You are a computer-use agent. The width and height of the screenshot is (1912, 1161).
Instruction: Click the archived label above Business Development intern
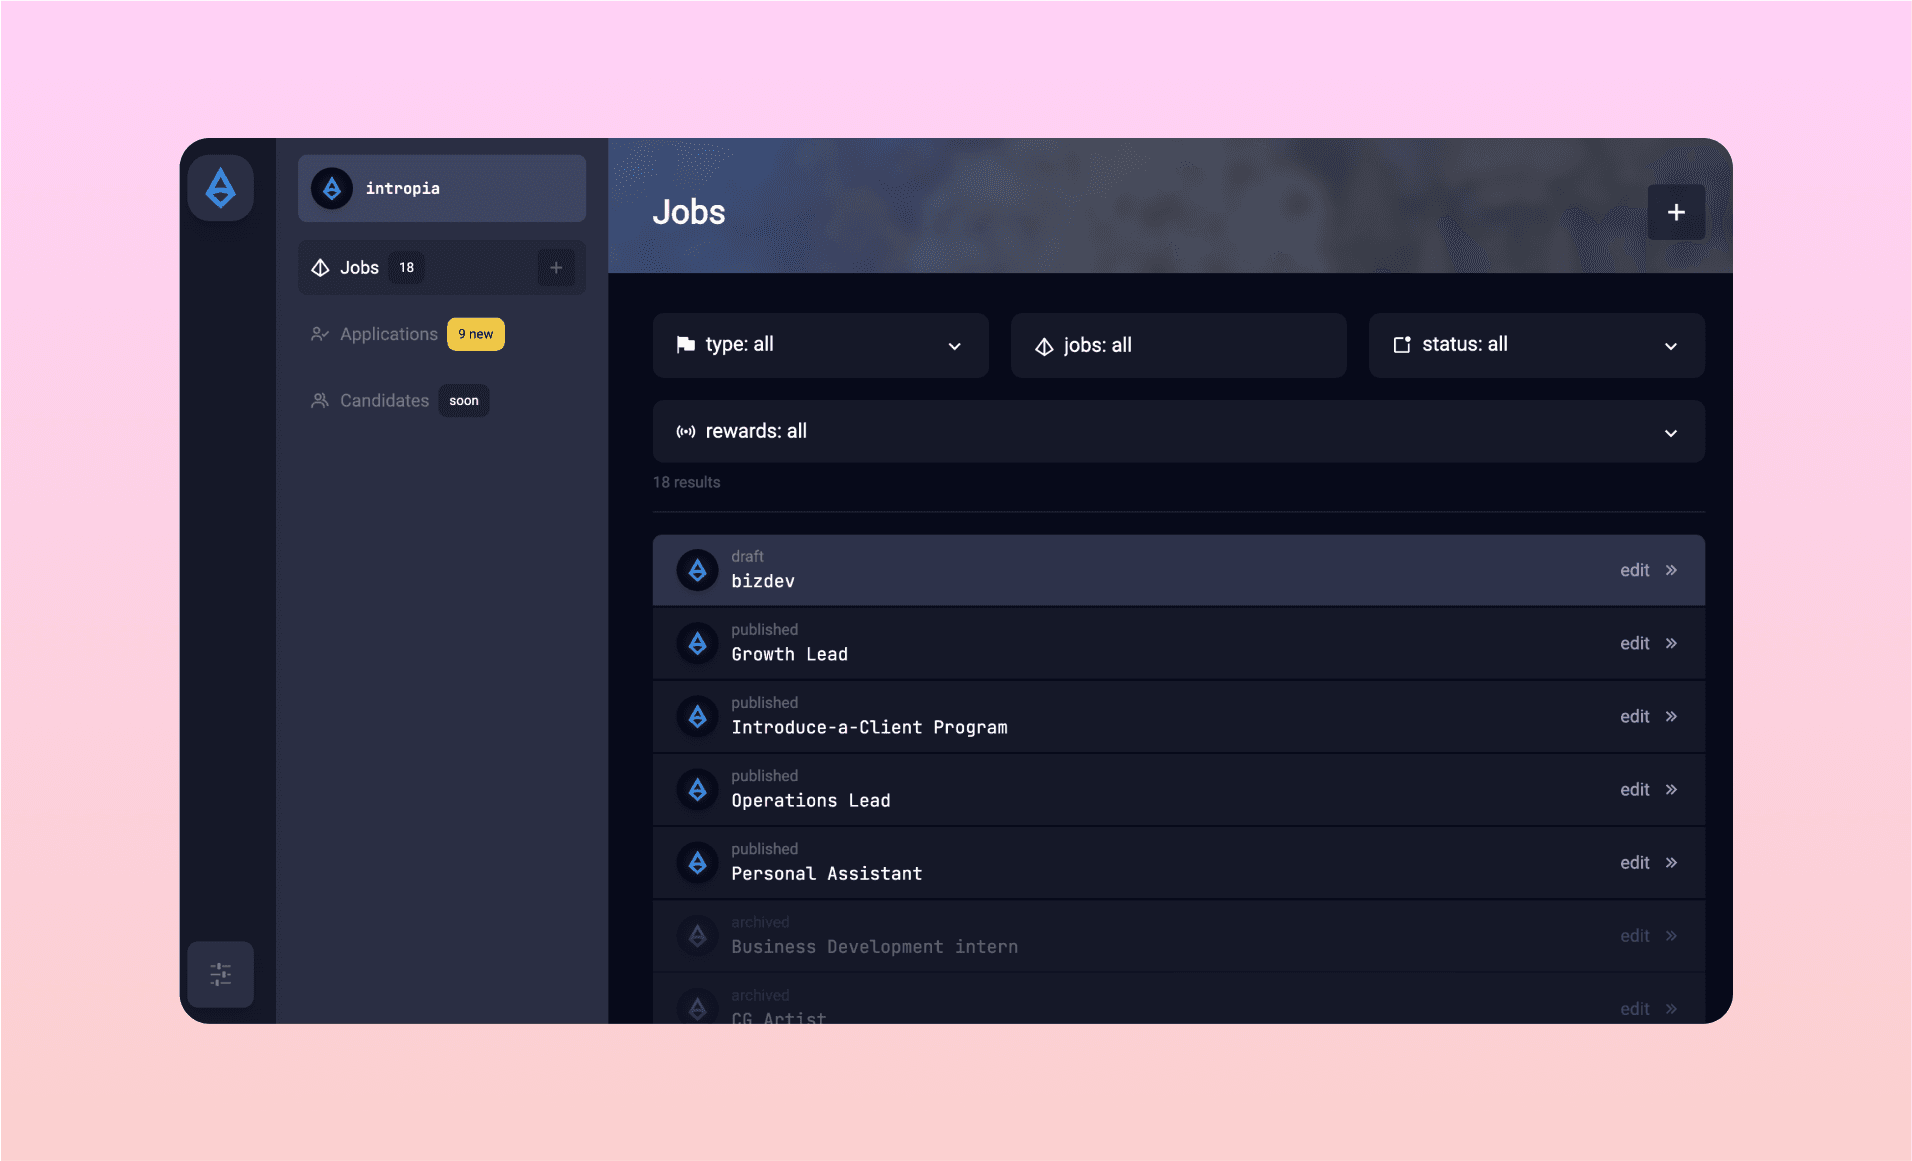[760, 922]
